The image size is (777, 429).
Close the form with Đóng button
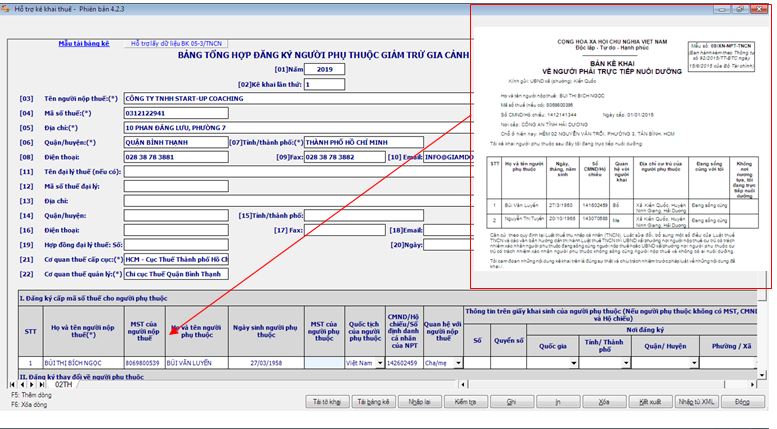pos(741,400)
